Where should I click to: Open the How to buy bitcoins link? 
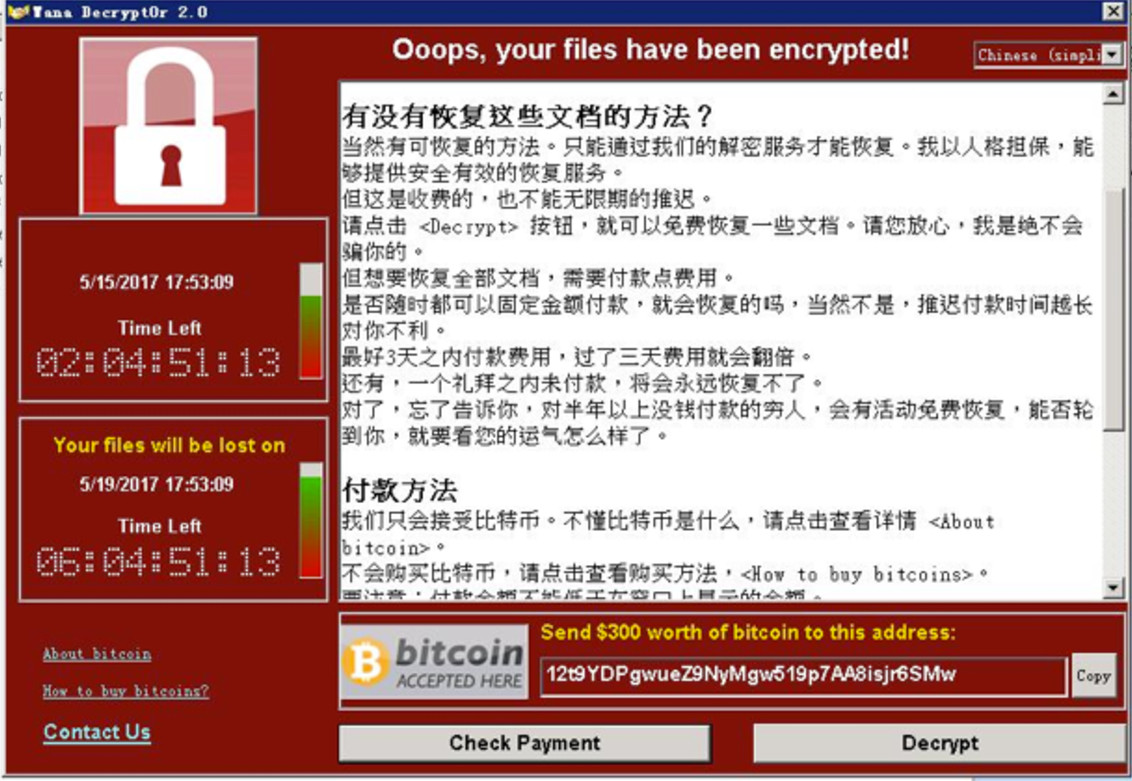[x=126, y=691]
